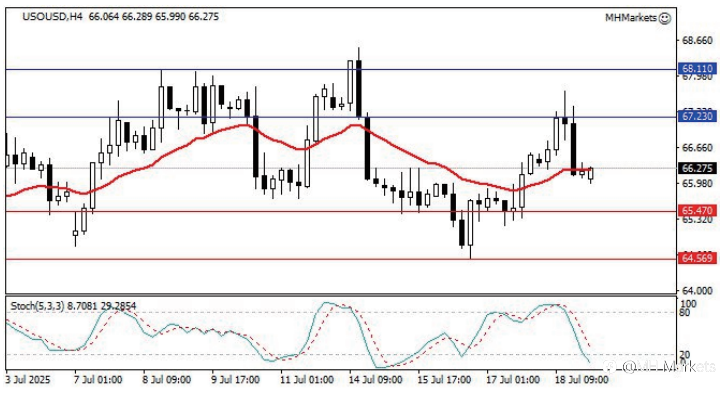Click the 3 Jul 2025 date label

coord(28,380)
